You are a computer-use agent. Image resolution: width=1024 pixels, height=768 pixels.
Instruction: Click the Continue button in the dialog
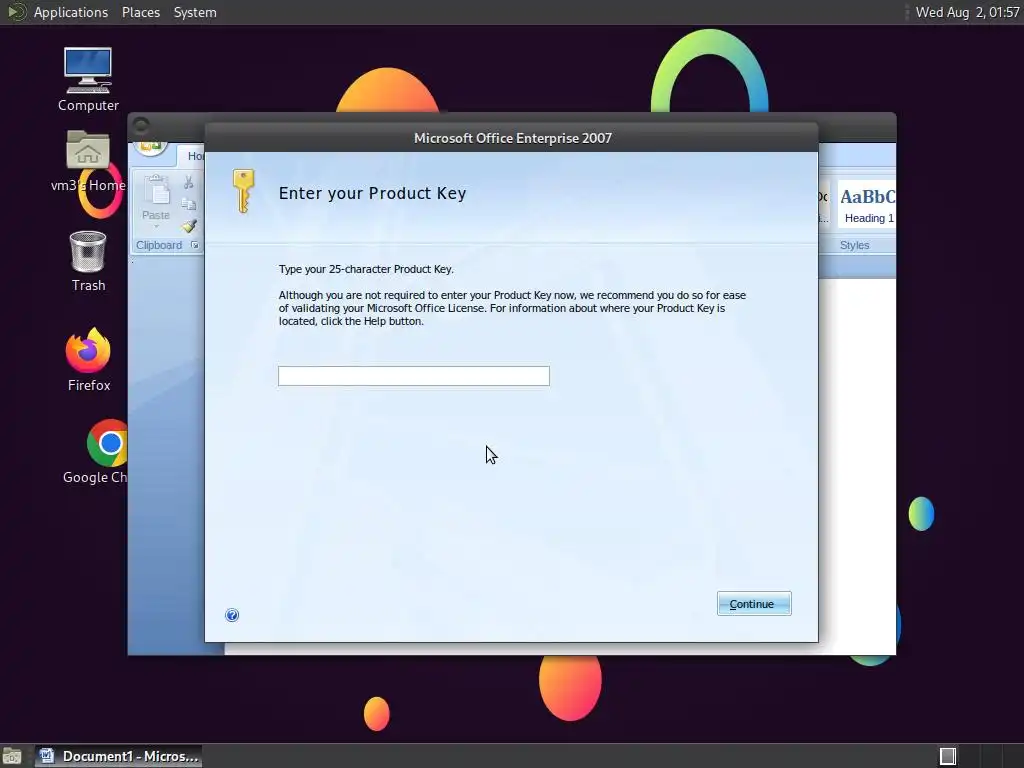pyautogui.click(x=754, y=603)
